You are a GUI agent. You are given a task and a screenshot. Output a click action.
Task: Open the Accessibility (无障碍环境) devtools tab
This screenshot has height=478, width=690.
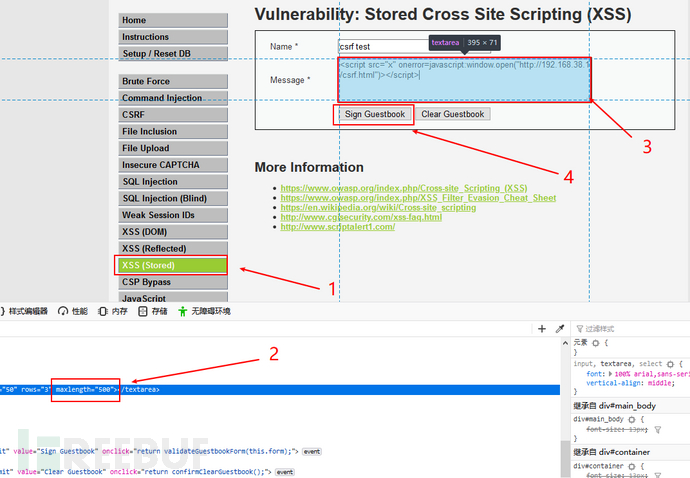(x=205, y=312)
